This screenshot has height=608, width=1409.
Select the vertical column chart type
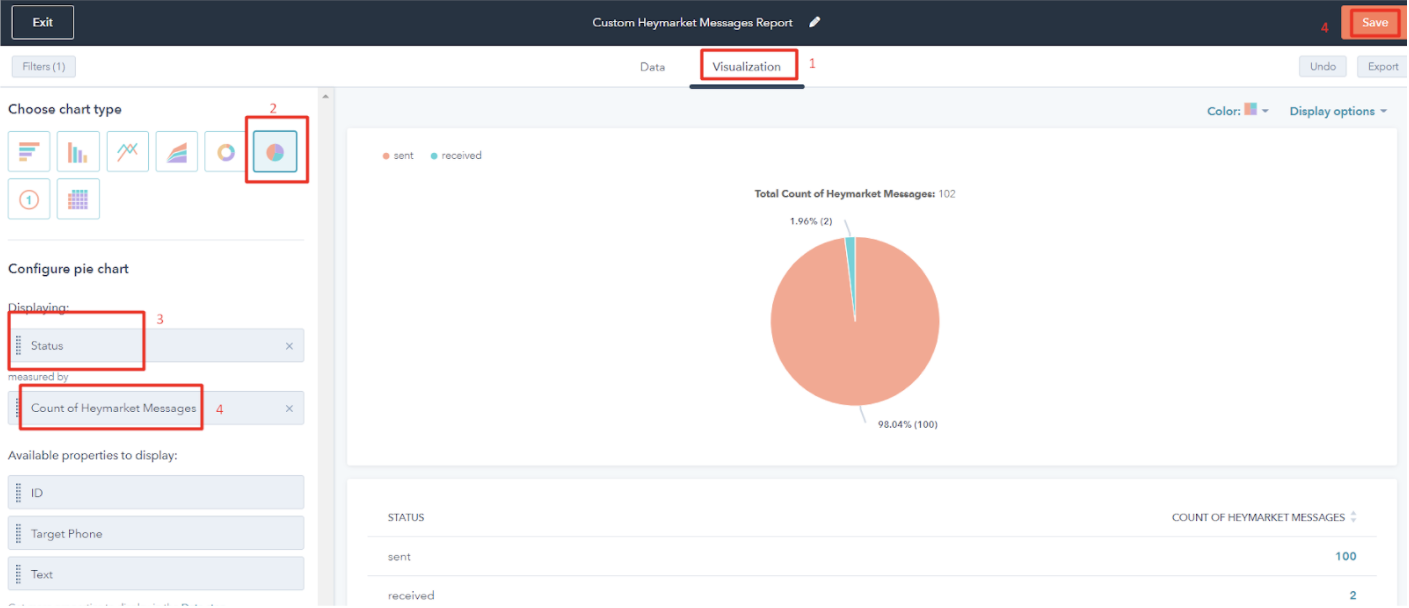(78, 151)
